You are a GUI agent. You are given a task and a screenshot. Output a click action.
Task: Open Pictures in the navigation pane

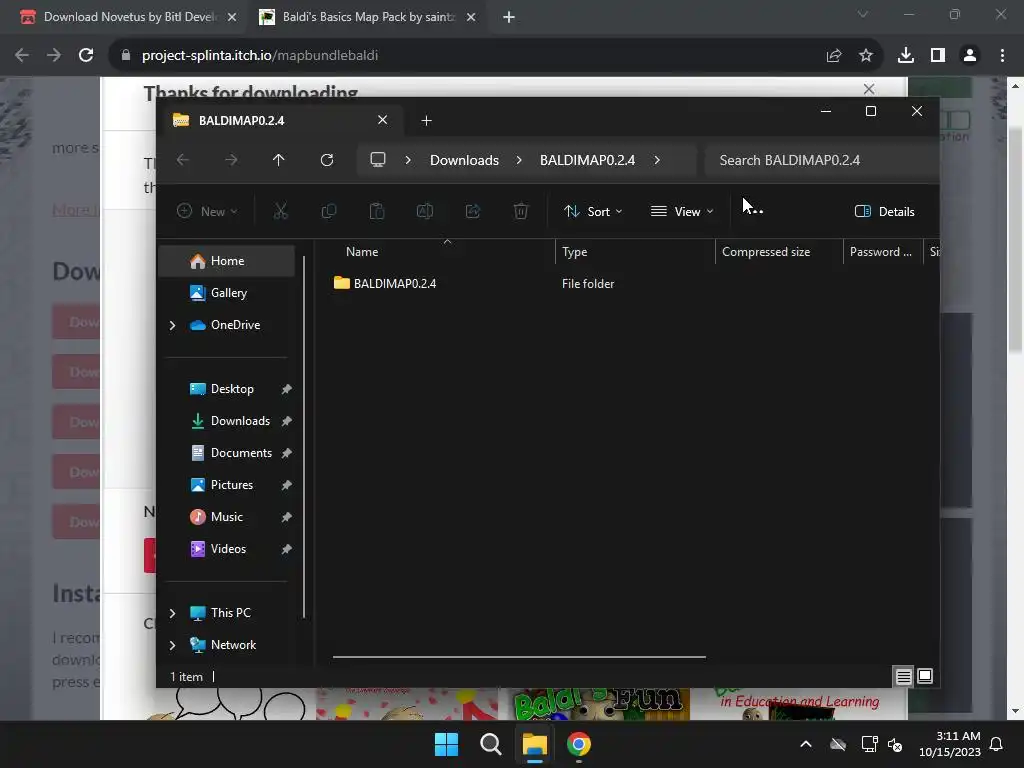tap(227, 485)
